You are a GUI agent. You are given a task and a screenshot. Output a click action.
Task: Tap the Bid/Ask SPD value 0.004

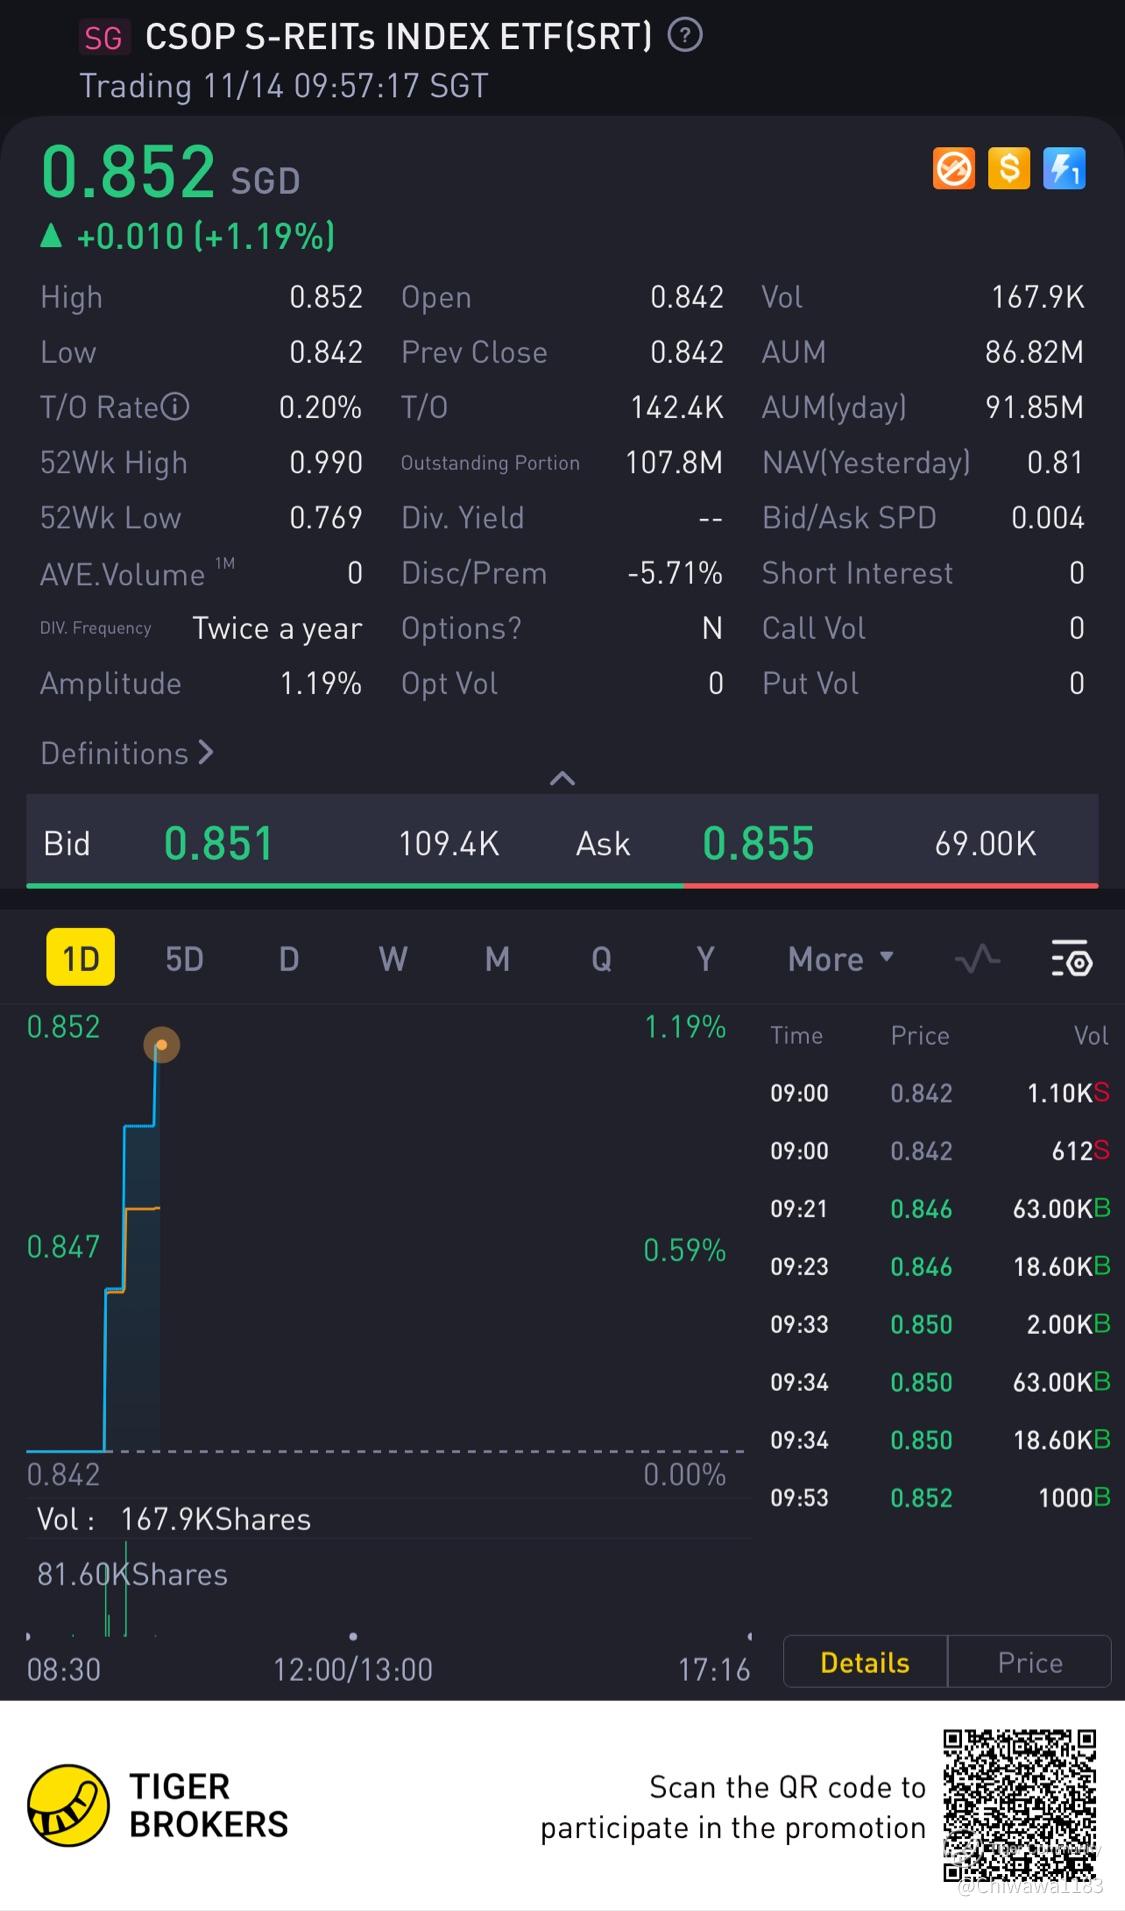(x=1048, y=518)
